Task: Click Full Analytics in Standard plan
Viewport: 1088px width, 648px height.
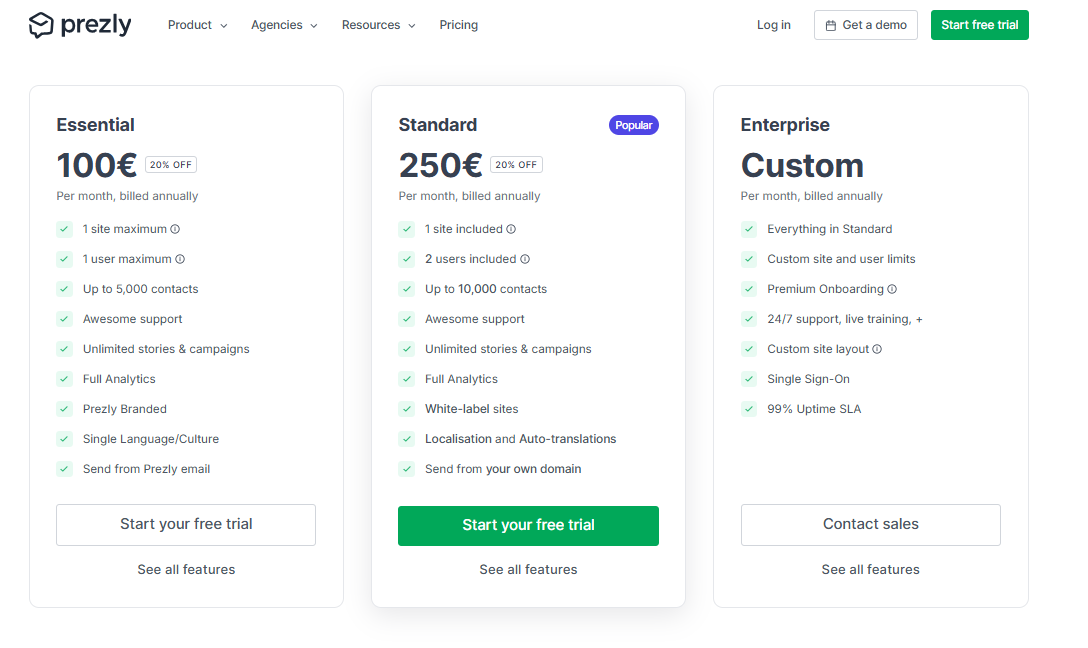Action: click(461, 379)
